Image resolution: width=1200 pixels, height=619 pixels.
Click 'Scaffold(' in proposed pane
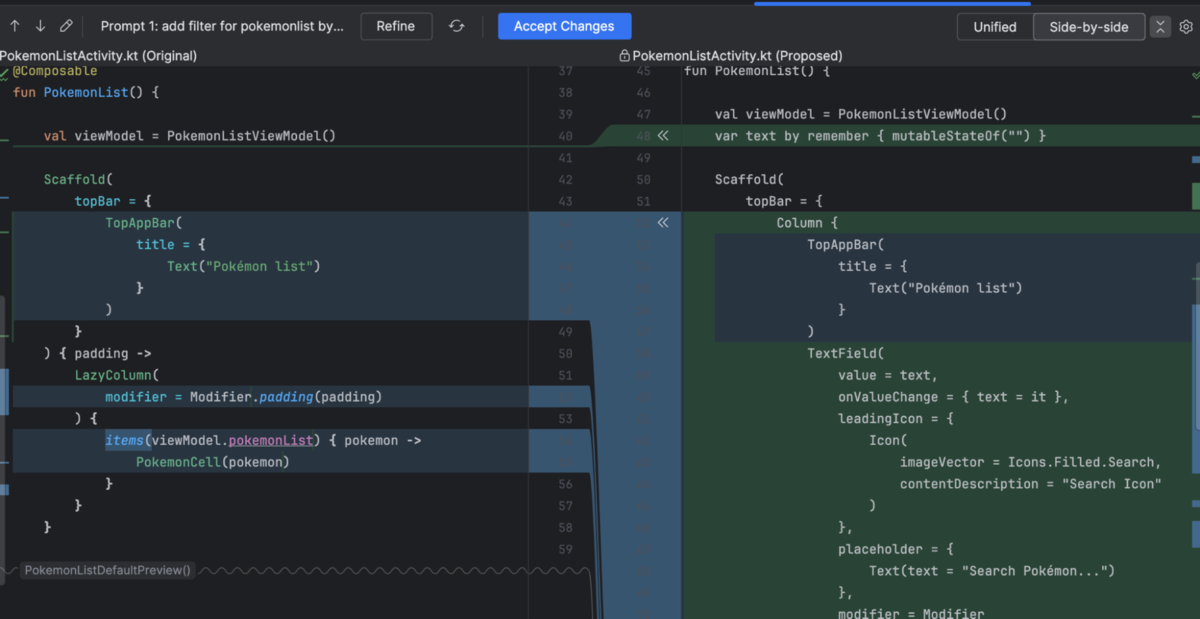coord(750,180)
